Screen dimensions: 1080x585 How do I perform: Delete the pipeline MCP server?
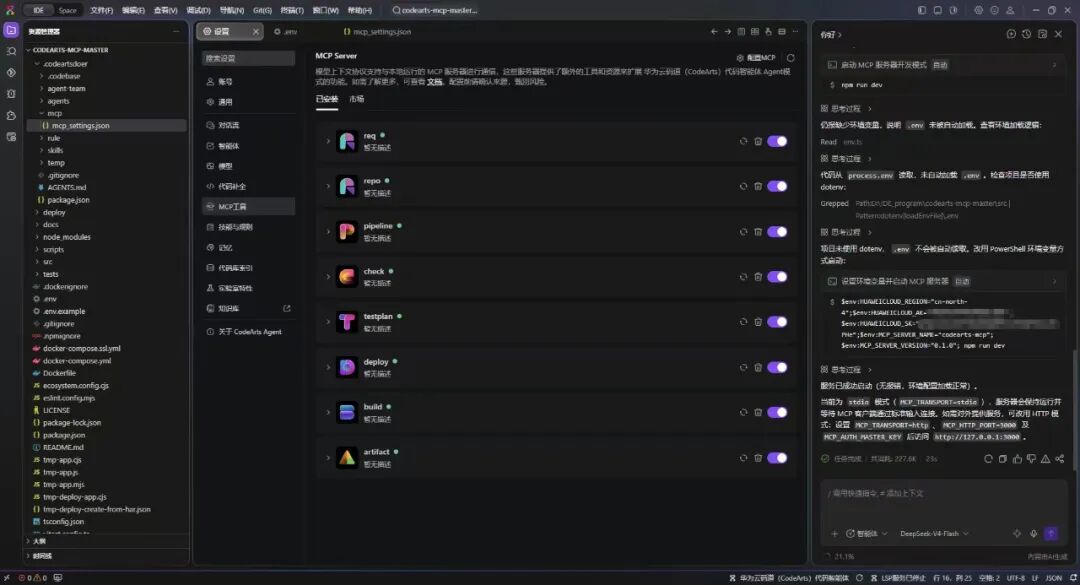pyautogui.click(x=758, y=232)
